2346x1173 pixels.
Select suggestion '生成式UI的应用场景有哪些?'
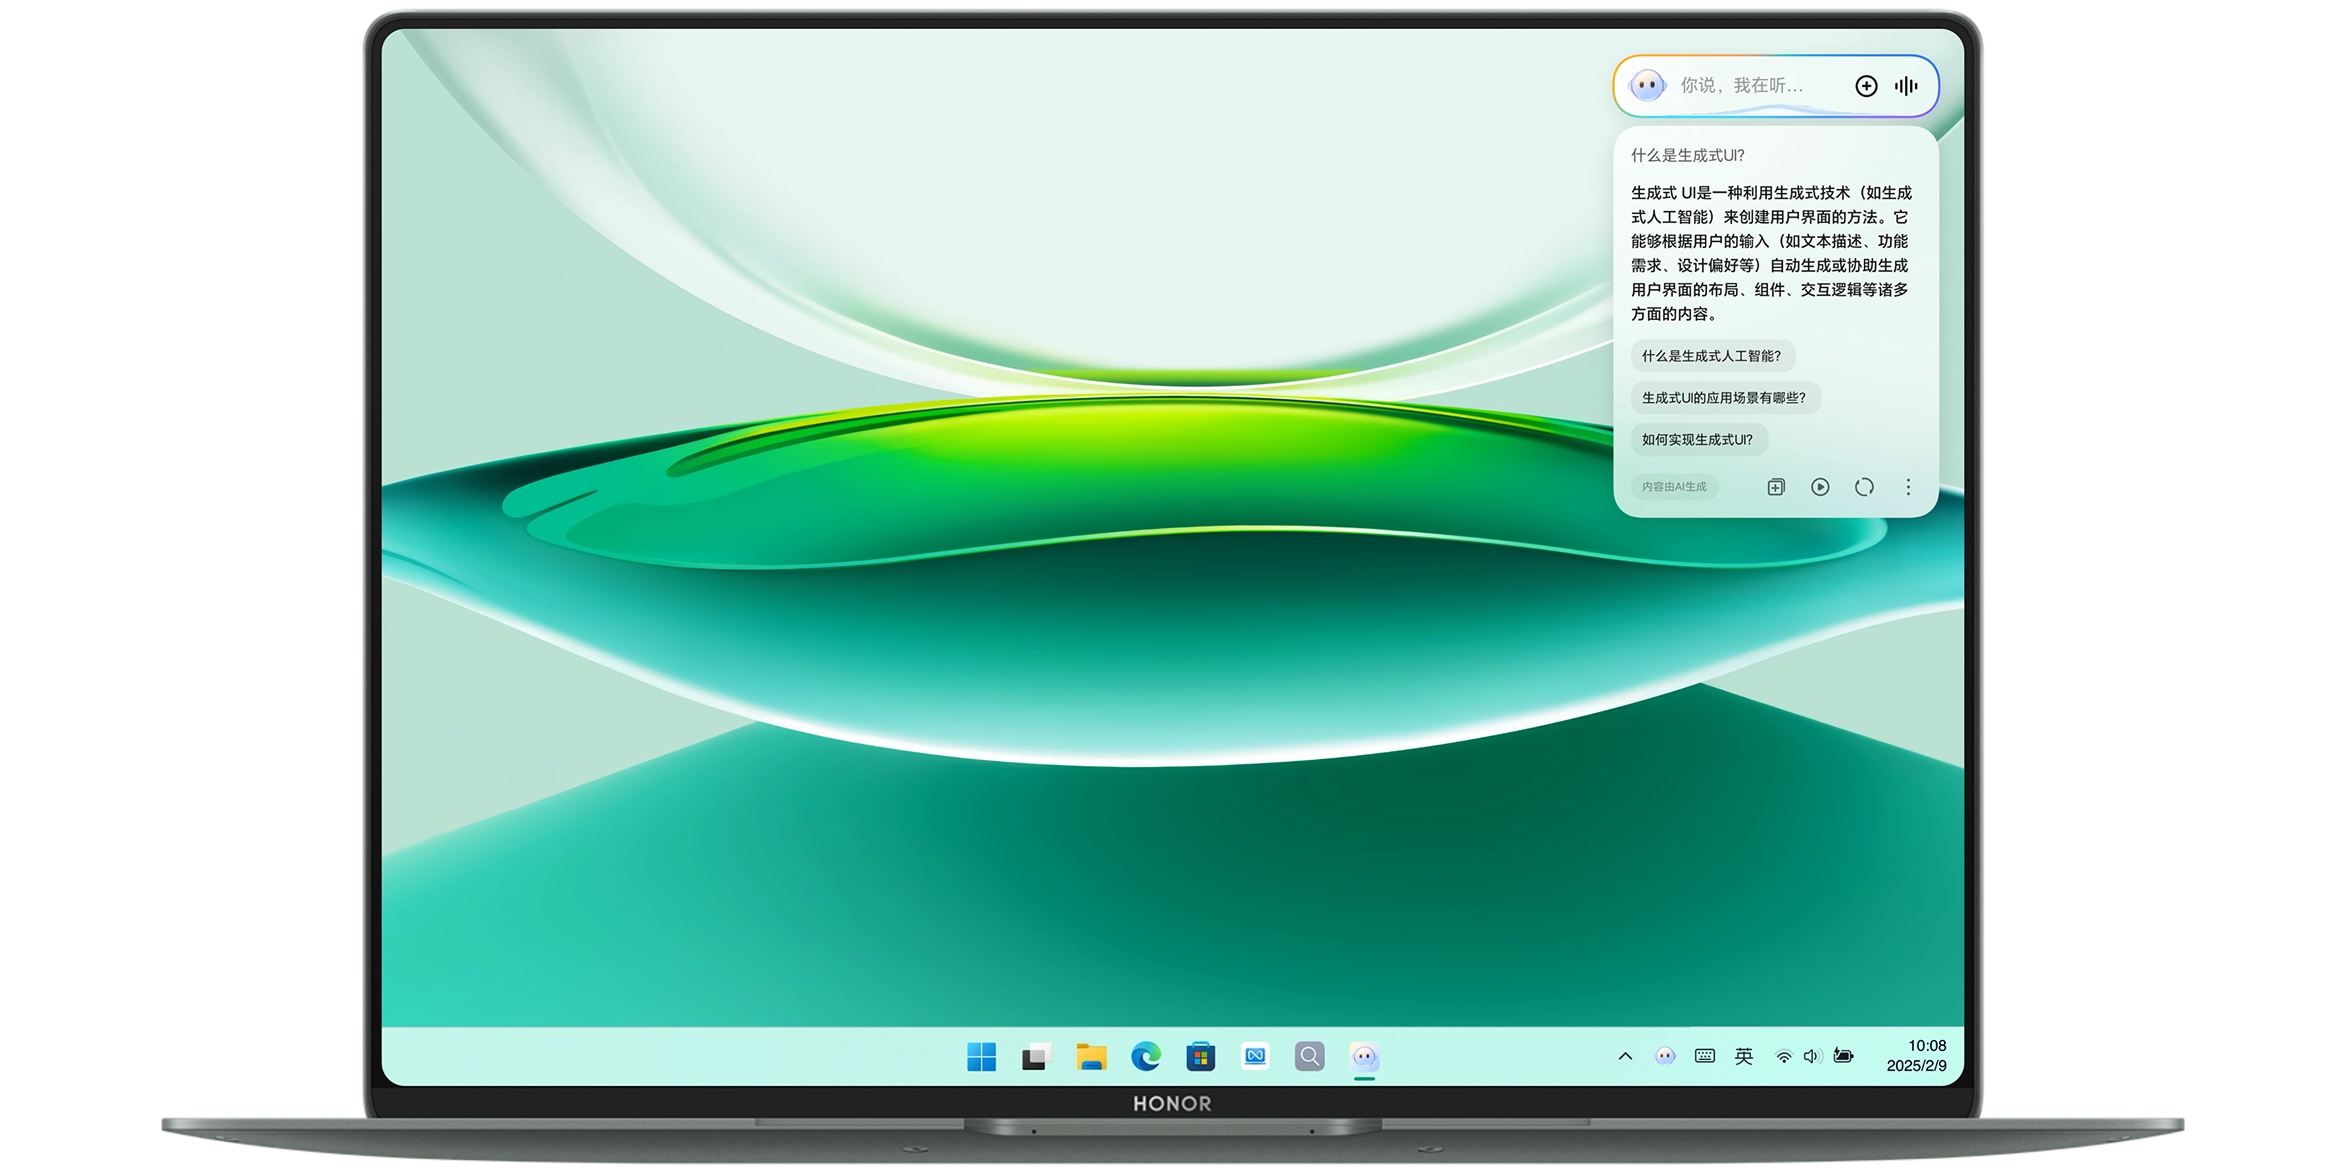click(x=1724, y=398)
